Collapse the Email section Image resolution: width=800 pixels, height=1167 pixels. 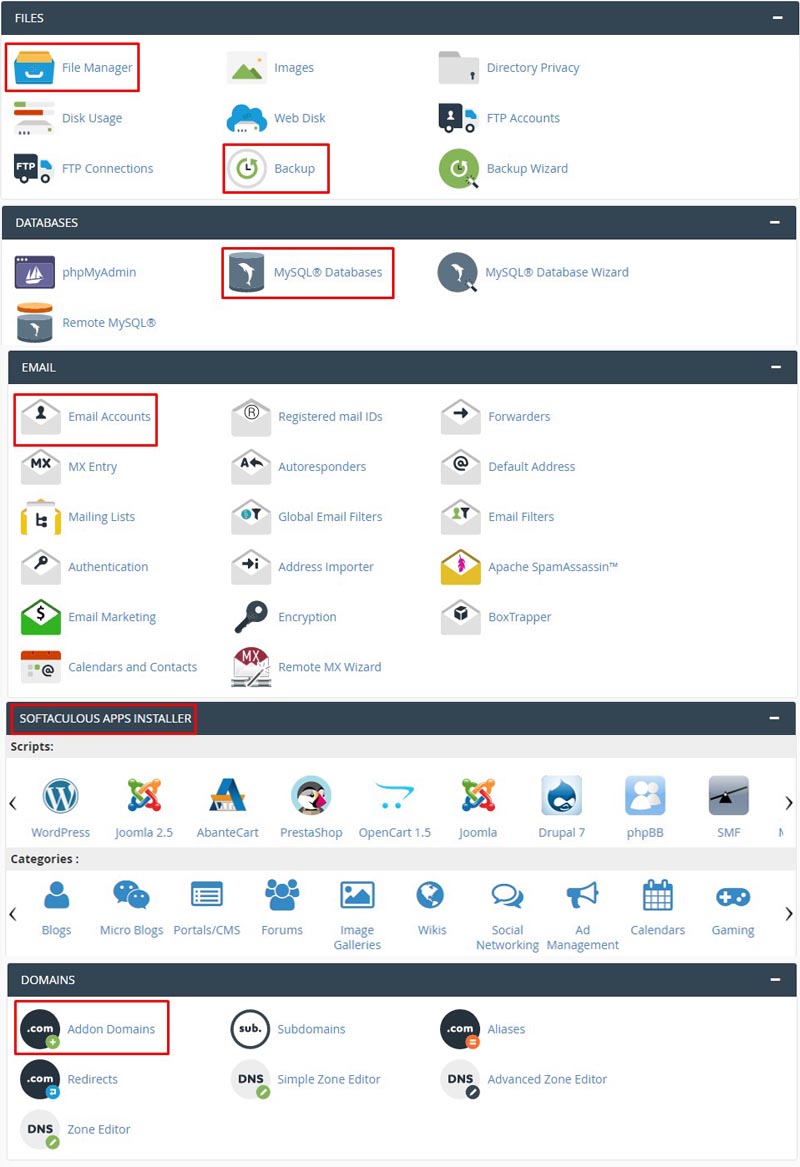[776, 367]
